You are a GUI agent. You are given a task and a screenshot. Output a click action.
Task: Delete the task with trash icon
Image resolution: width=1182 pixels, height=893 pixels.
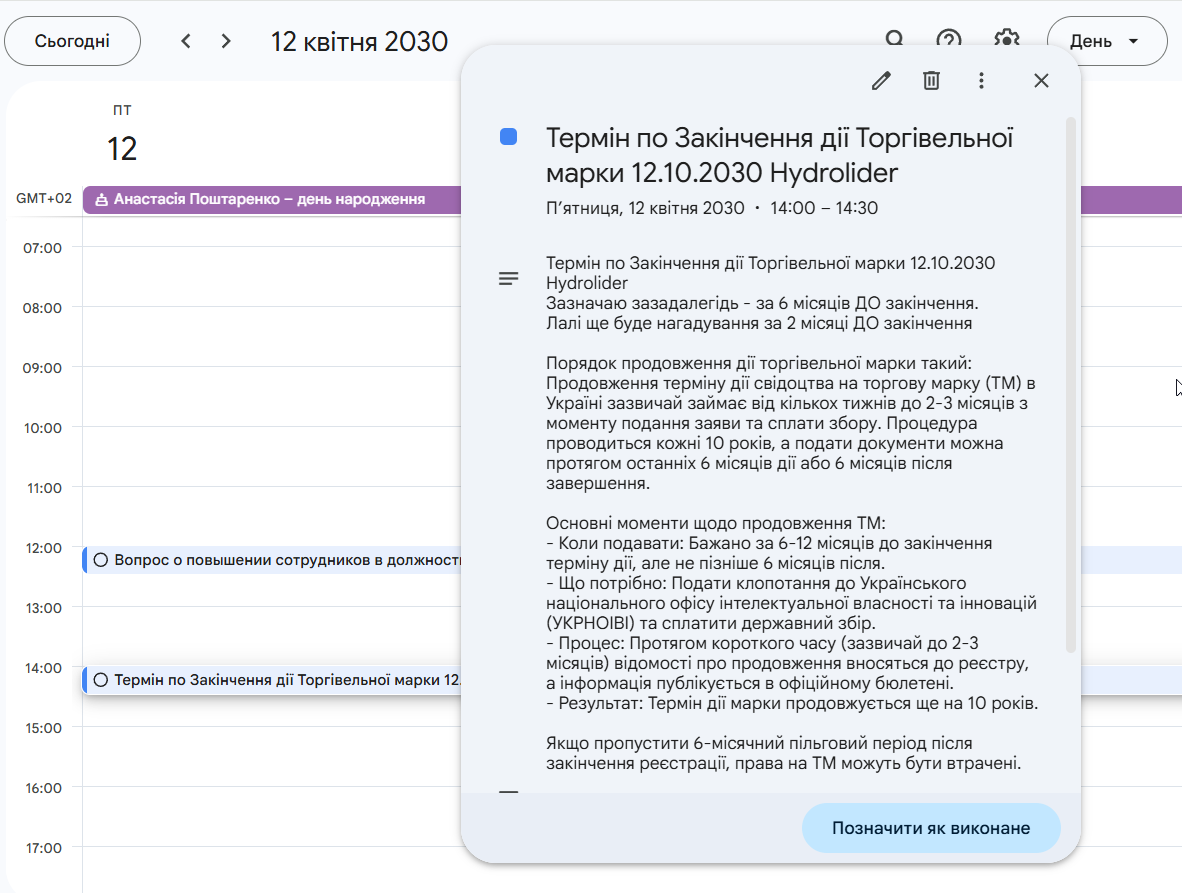pyautogui.click(x=931, y=81)
